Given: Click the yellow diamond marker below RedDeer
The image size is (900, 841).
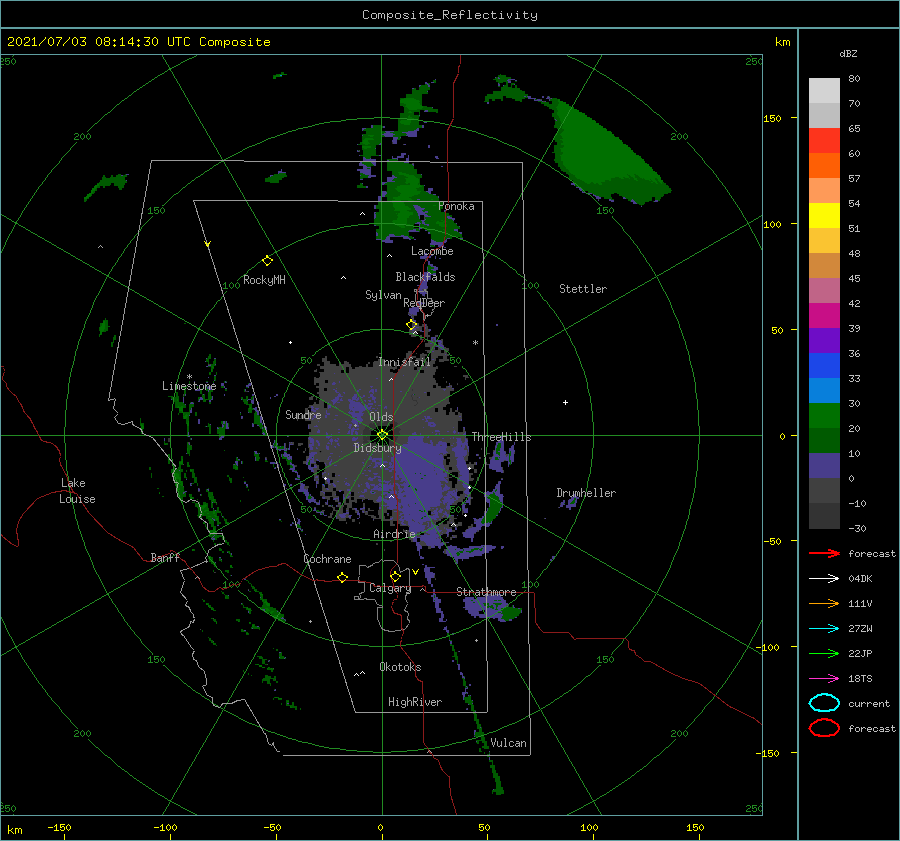Looking at the screenshot, I should click(411, 325).
